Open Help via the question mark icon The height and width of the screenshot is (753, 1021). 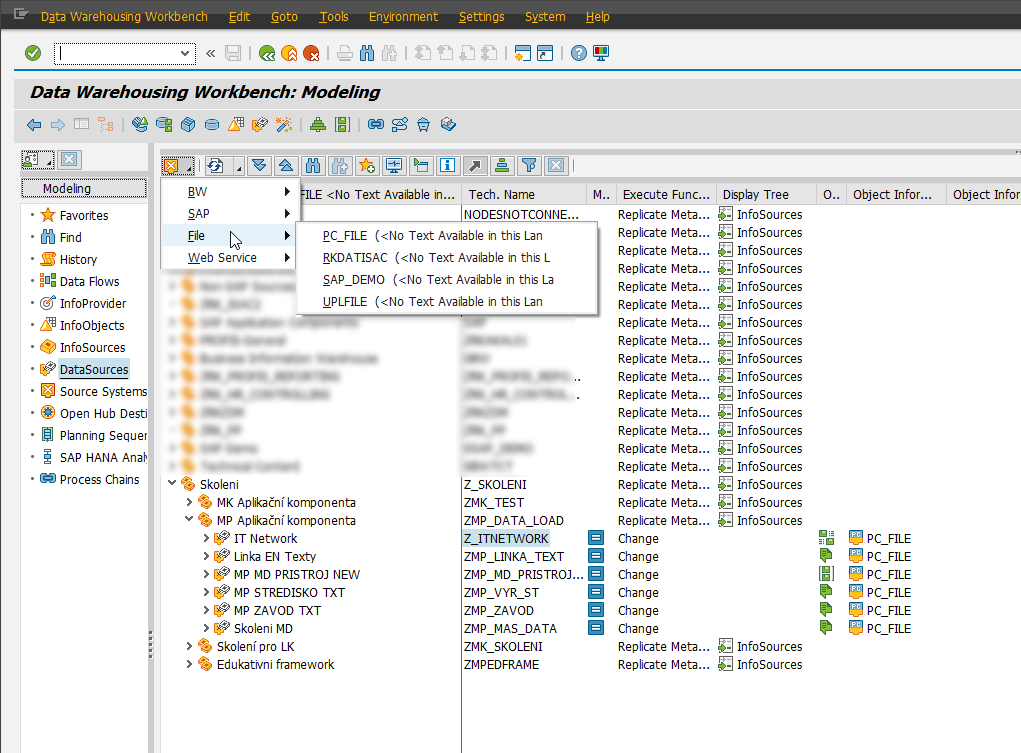point(578,53)
